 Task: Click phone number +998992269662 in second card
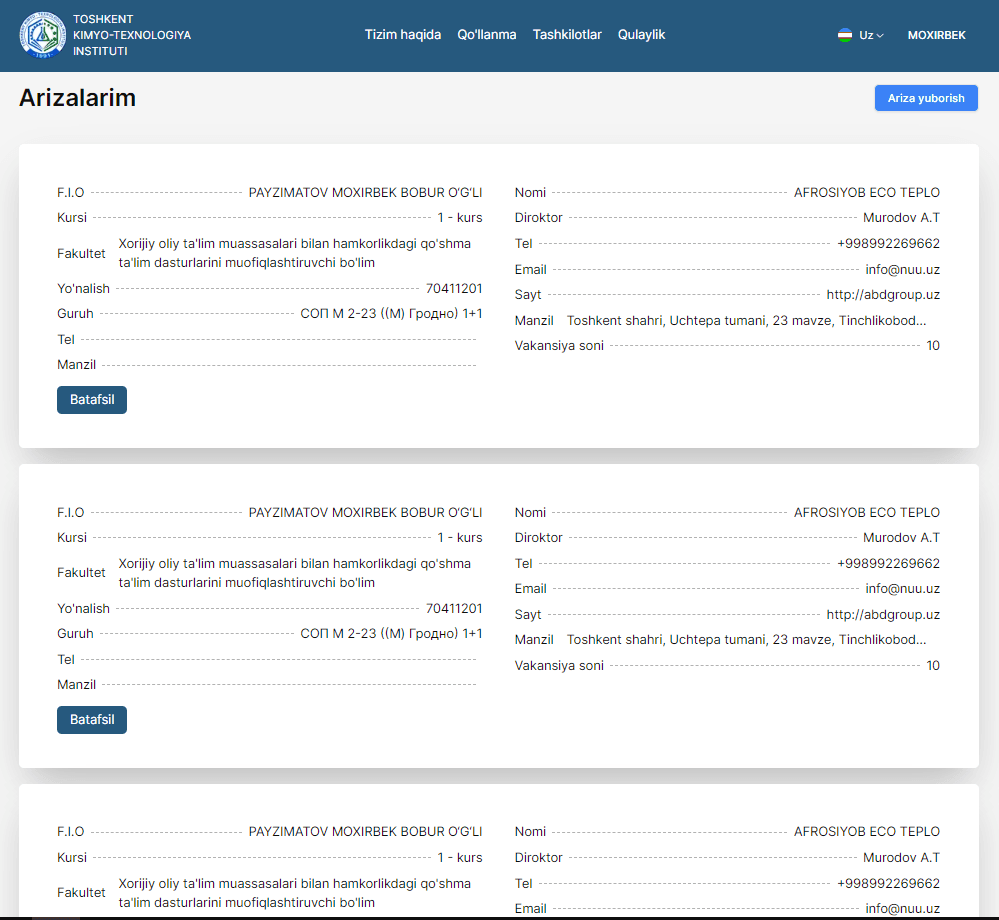coord(888,563)
